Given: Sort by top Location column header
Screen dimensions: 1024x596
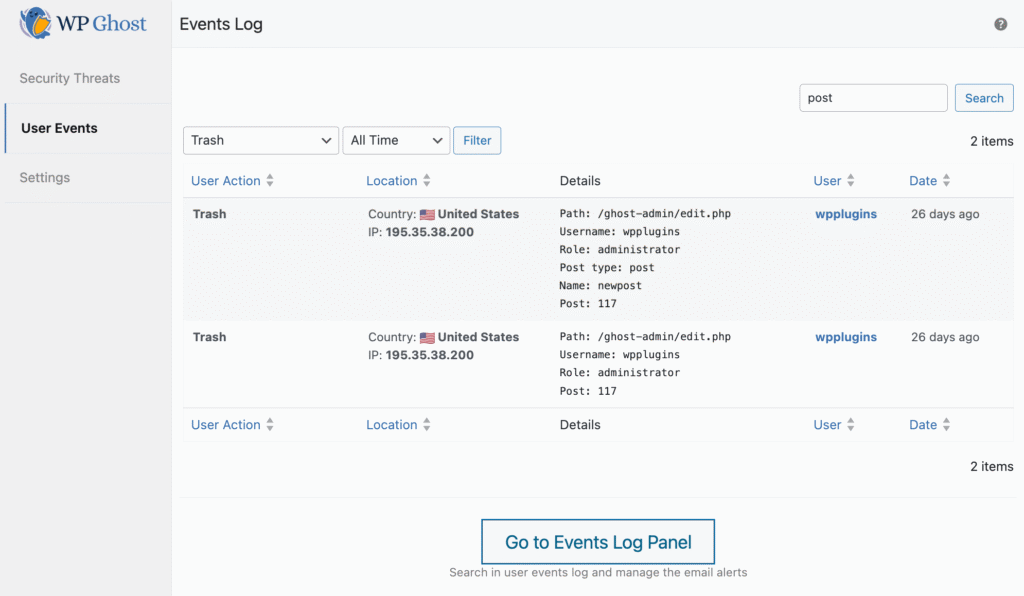Looking at the screenshot, I should click(391, 181).
